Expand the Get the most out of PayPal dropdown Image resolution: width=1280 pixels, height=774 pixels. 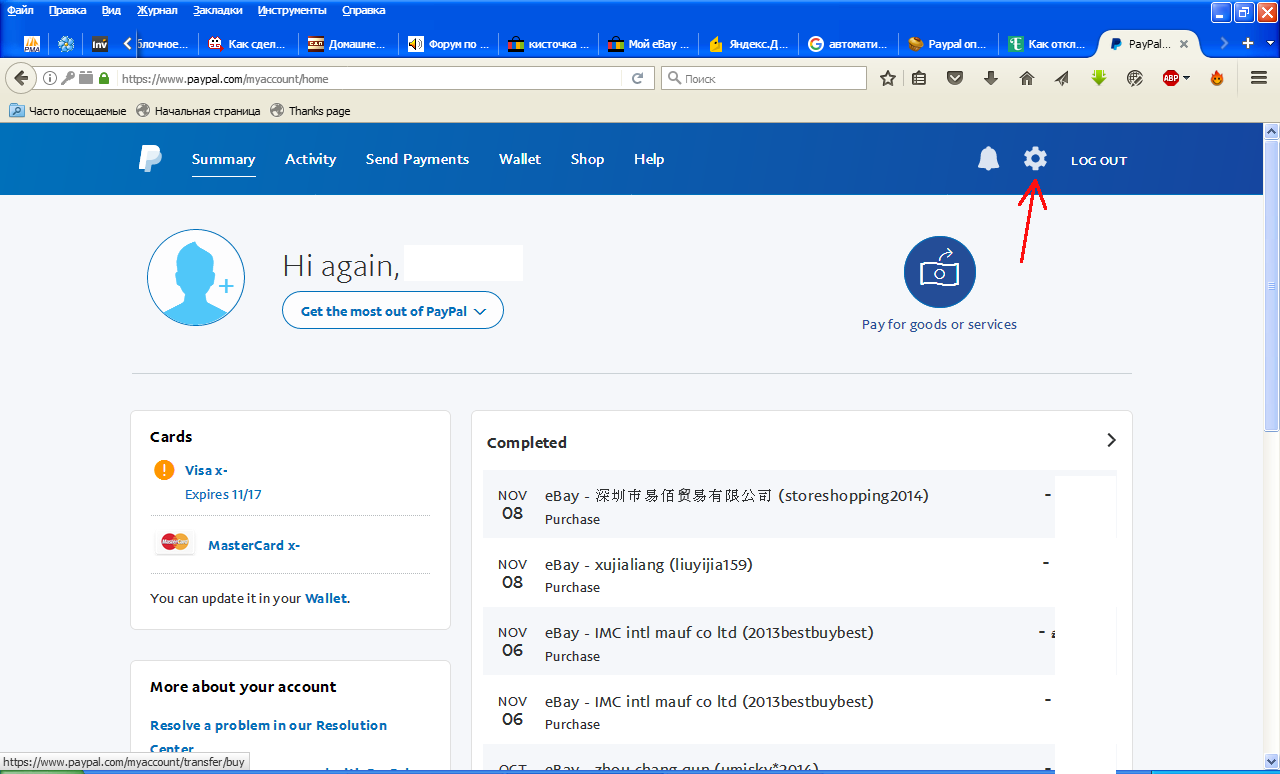393,311
